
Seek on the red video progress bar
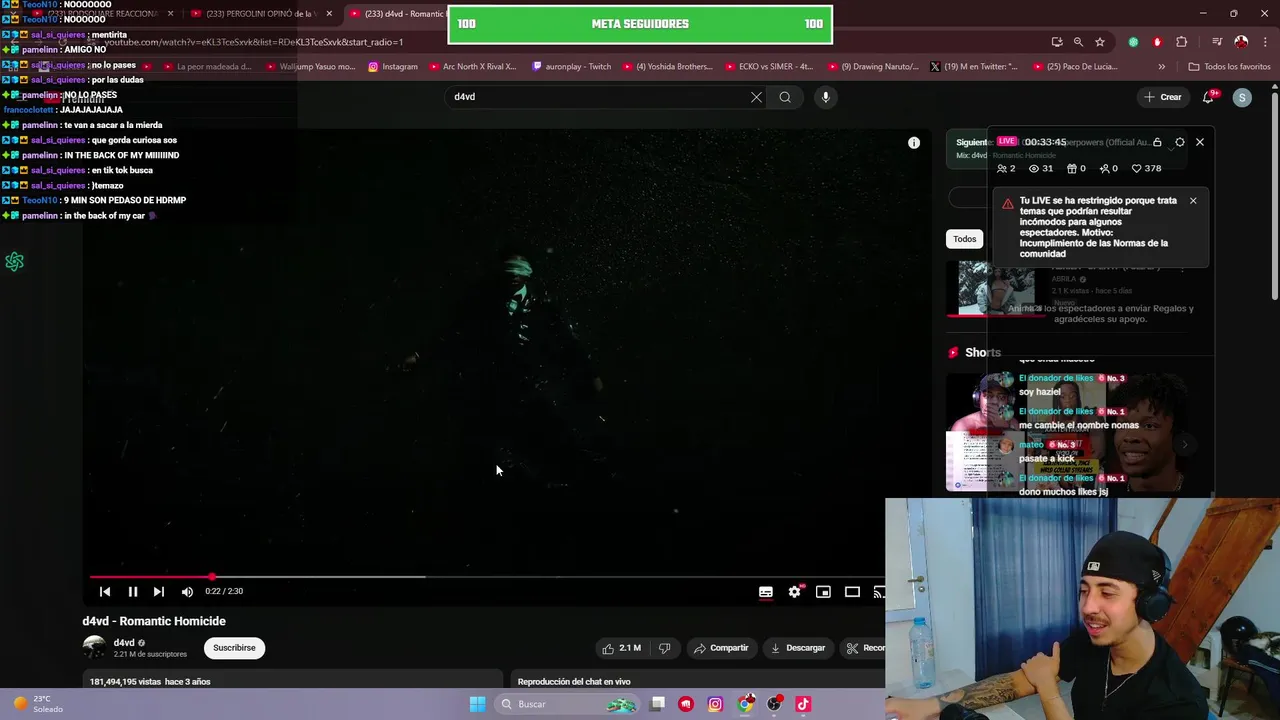pyautogui.click(x=487, y=577)
